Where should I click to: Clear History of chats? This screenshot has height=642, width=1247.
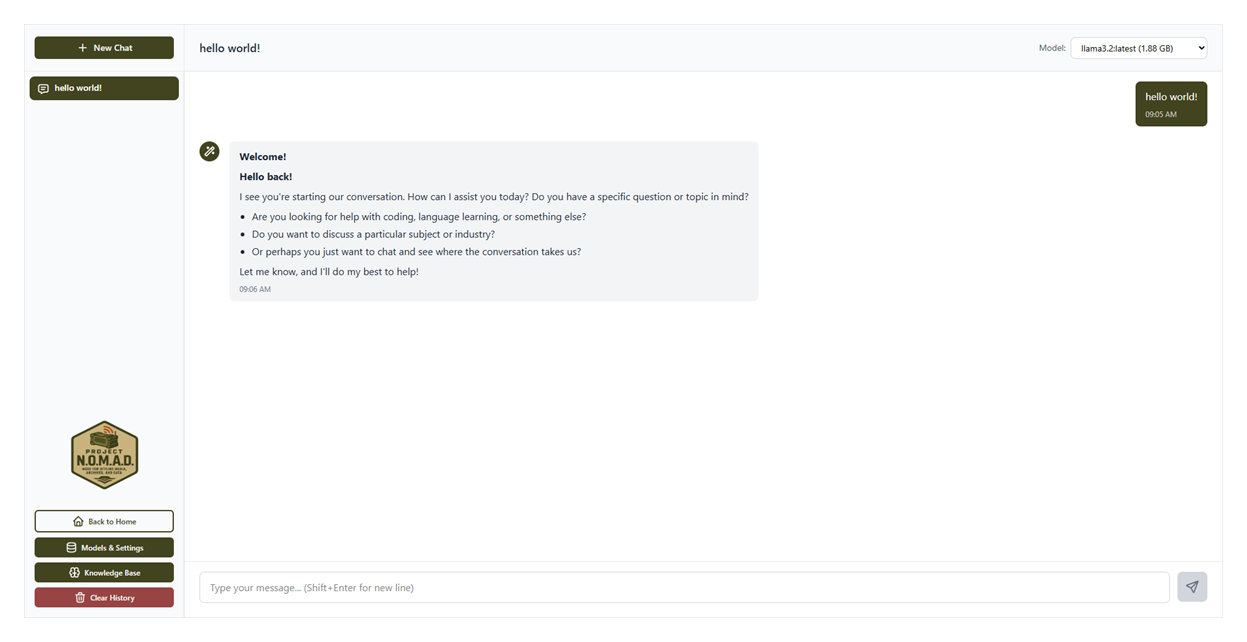click(104, 598)
